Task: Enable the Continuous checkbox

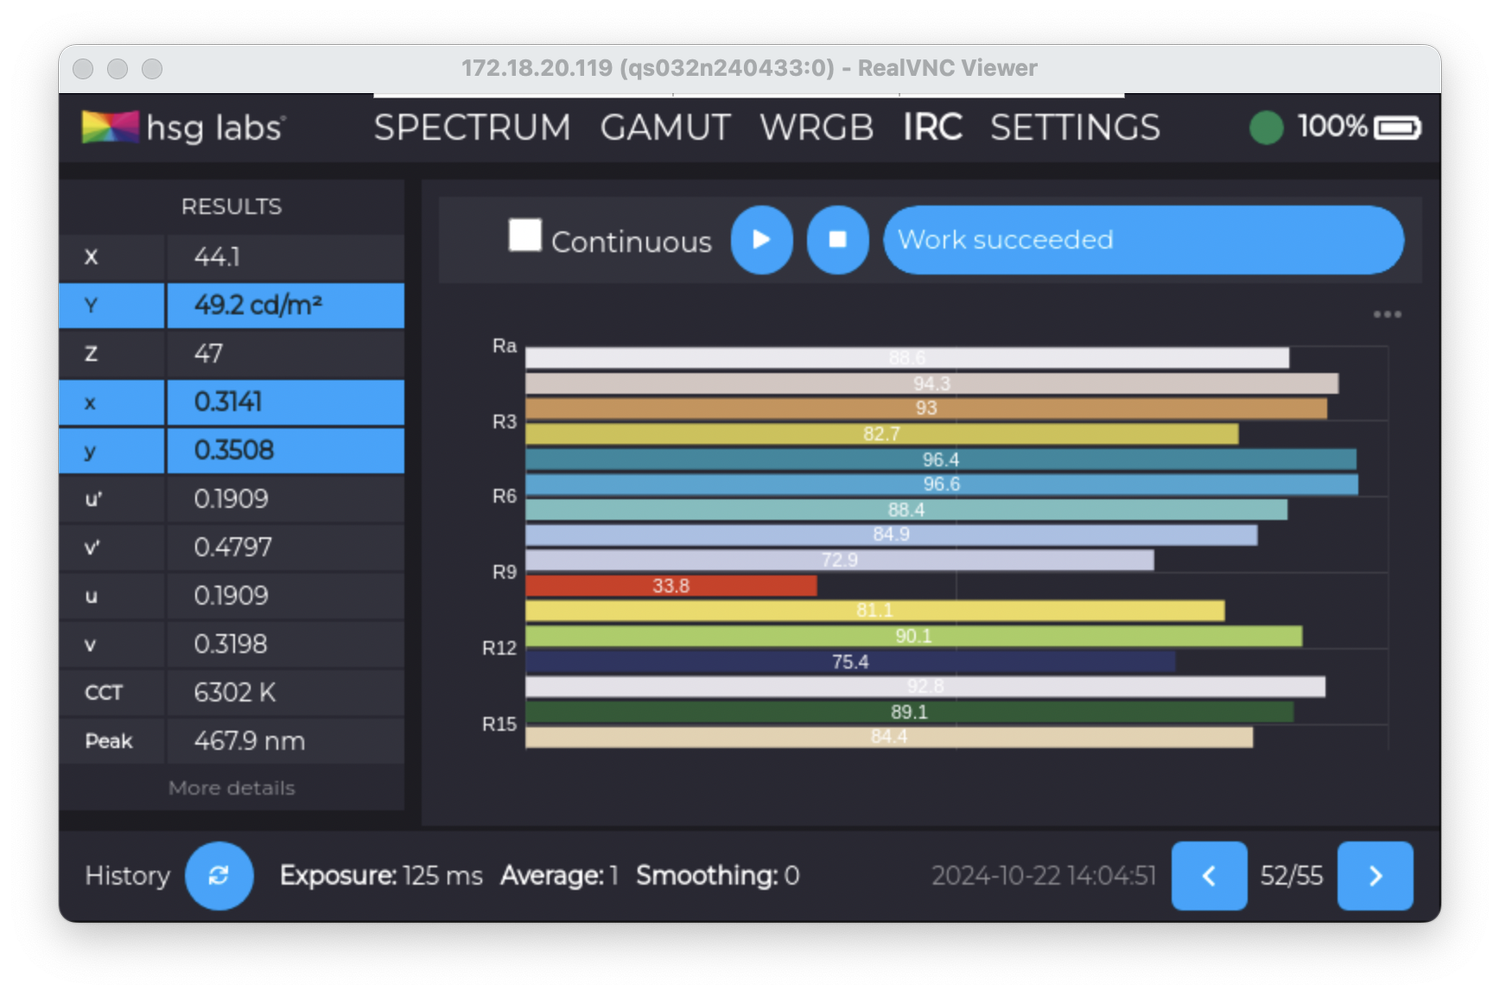Action: click(525, 236)
